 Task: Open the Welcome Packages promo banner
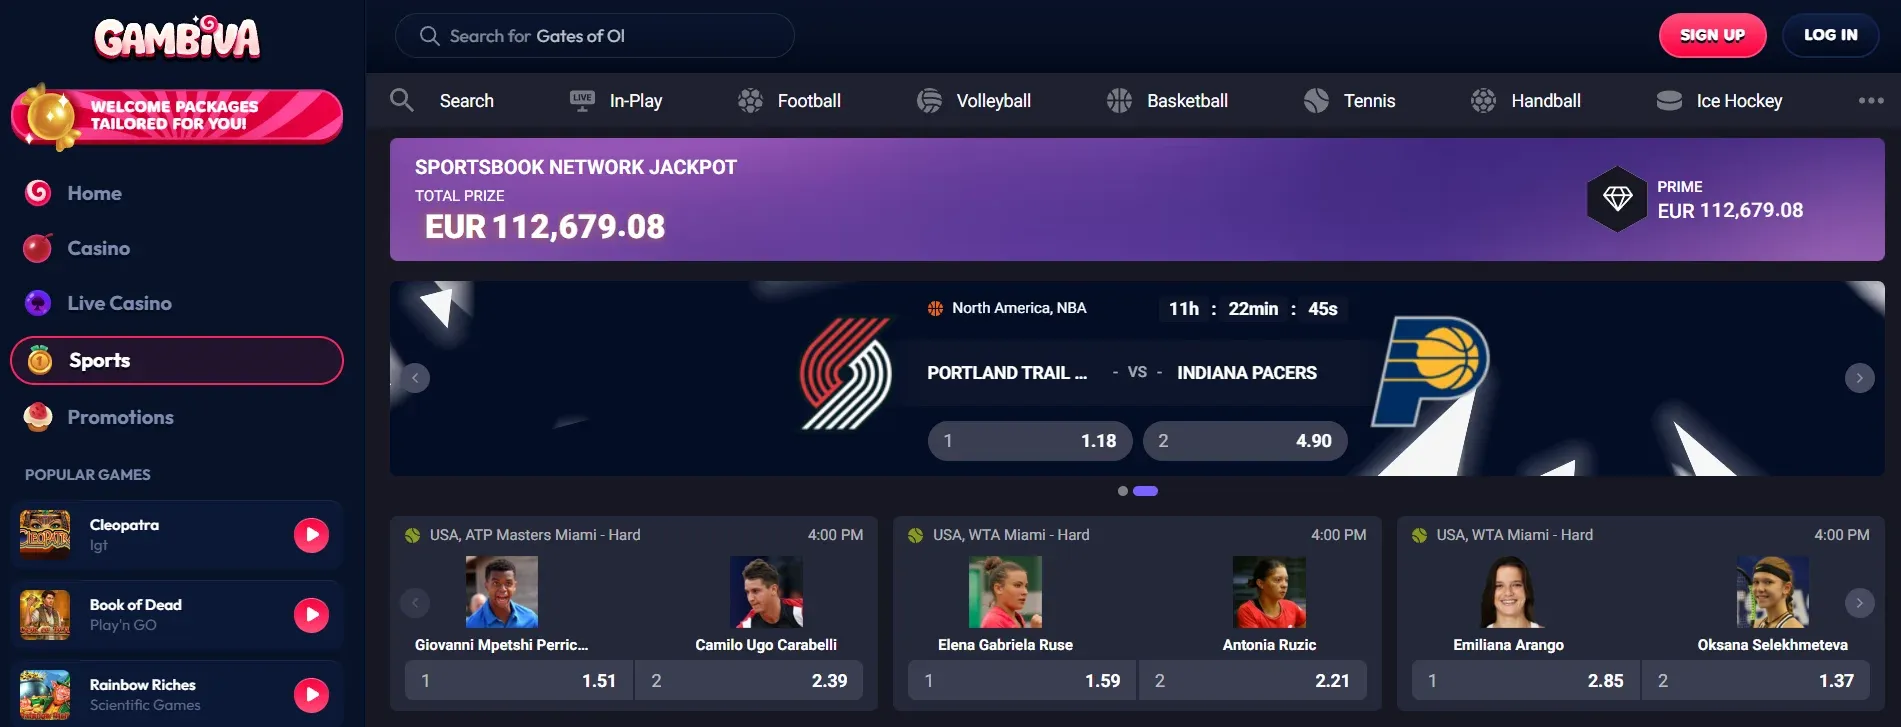click(x=177, y=116)
